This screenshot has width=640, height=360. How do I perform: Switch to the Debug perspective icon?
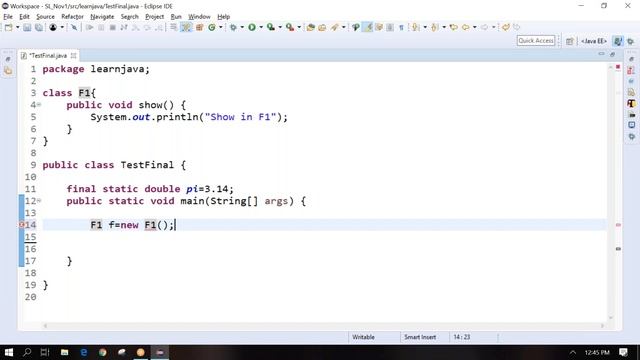(x=631, y=41)
